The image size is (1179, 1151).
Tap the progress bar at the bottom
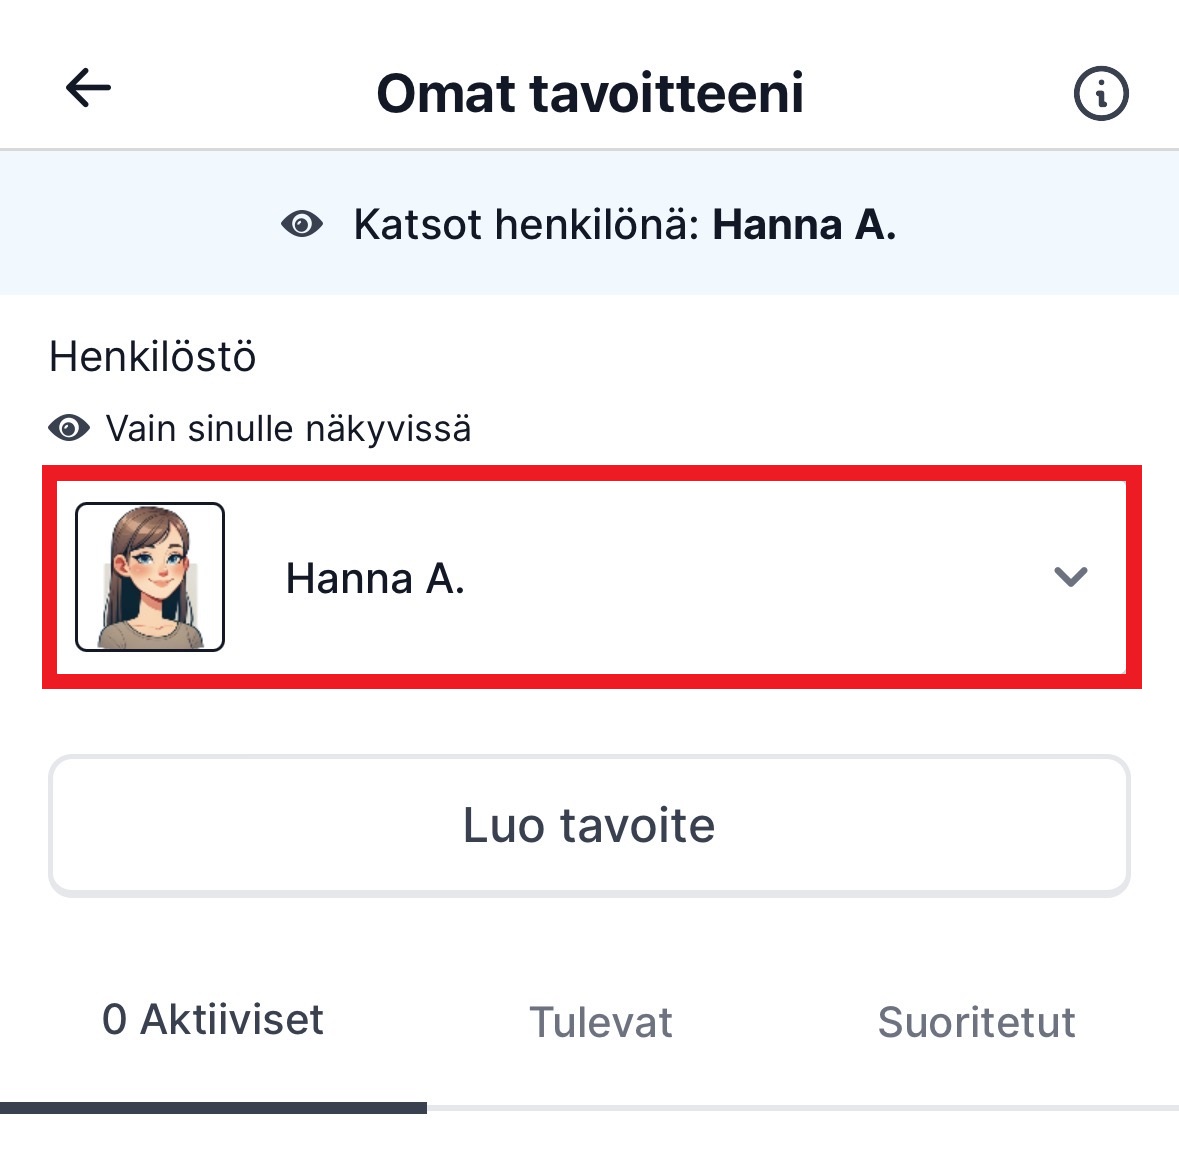point(213,1105)
